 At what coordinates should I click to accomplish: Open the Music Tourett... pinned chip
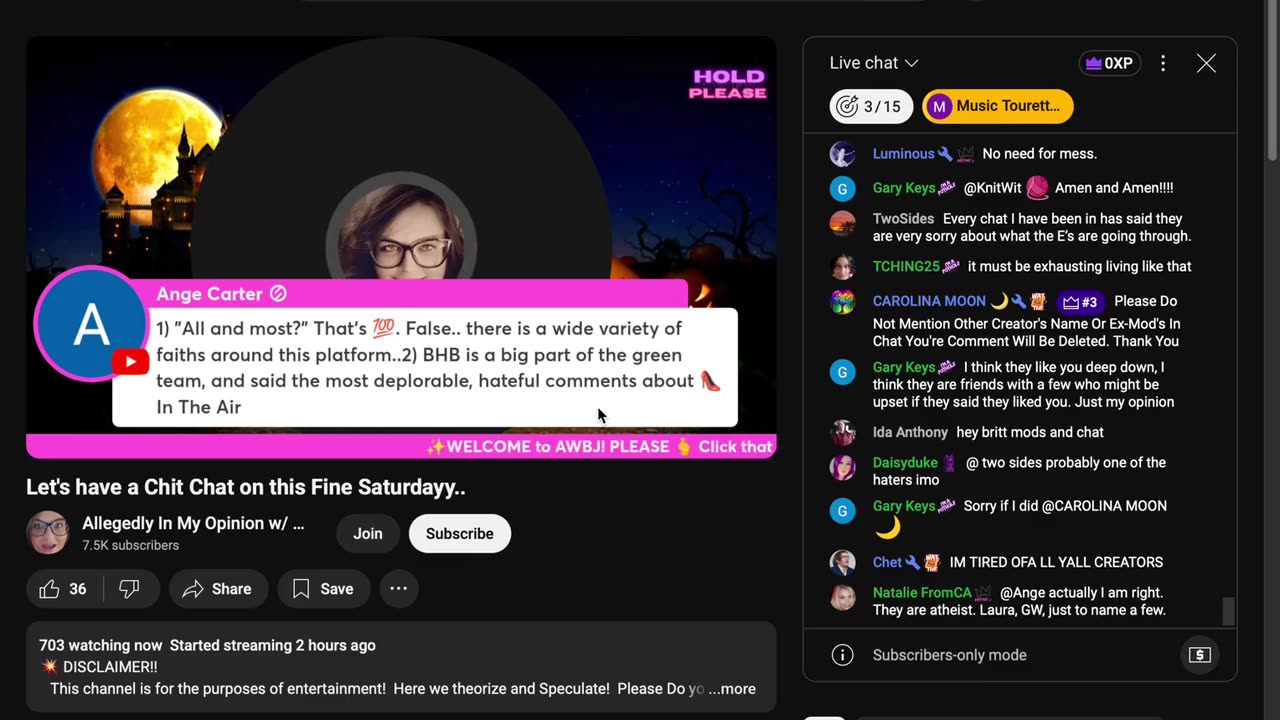[x=998, y=106]
